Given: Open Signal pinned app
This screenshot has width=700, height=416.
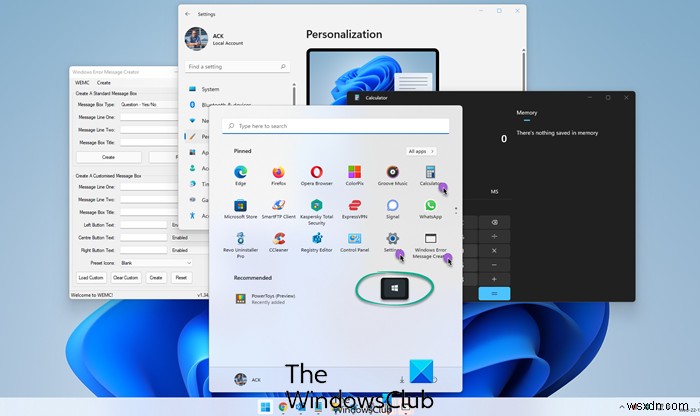Looking at the screenshot, I should (392, 208).
